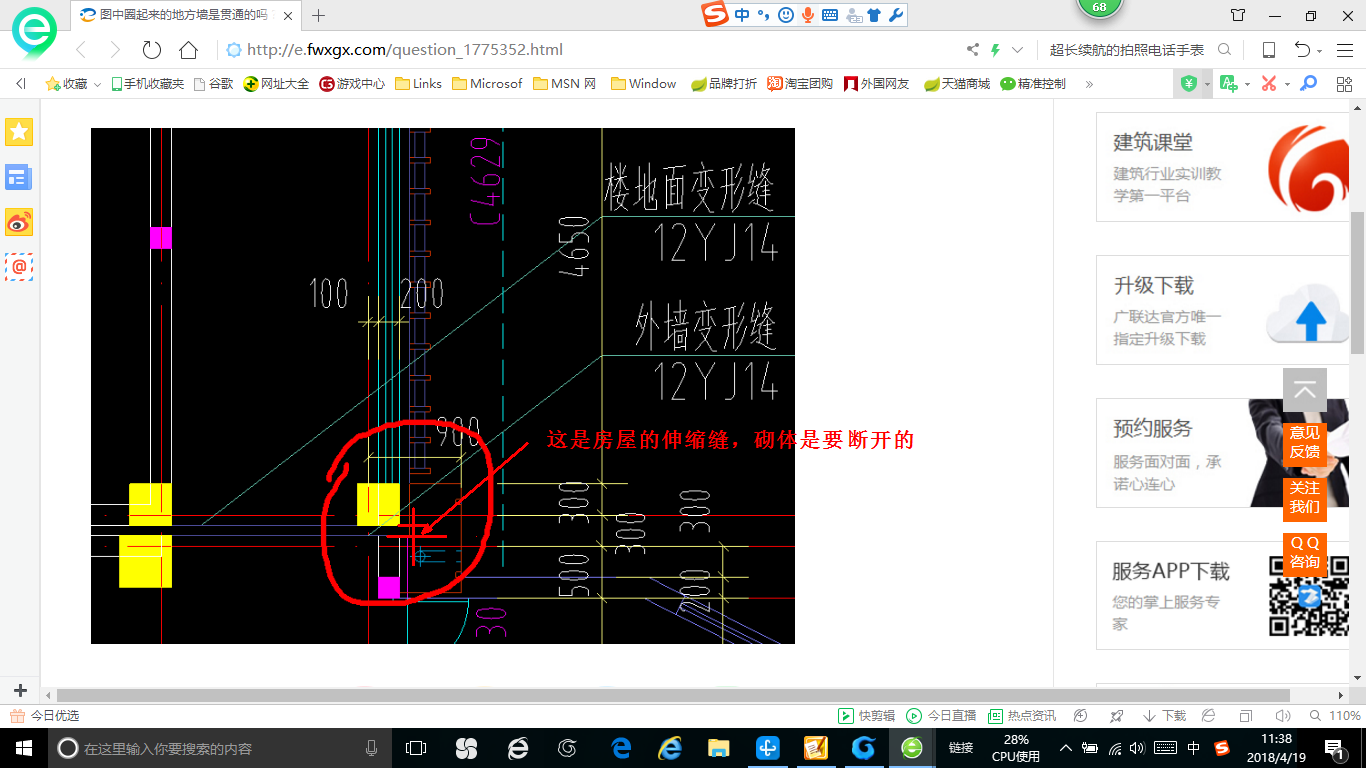Image resolution: width=1366 pixels, height=768 pixels.
Task: Click the CAD drawing image
Action: (x=443, y=386)
